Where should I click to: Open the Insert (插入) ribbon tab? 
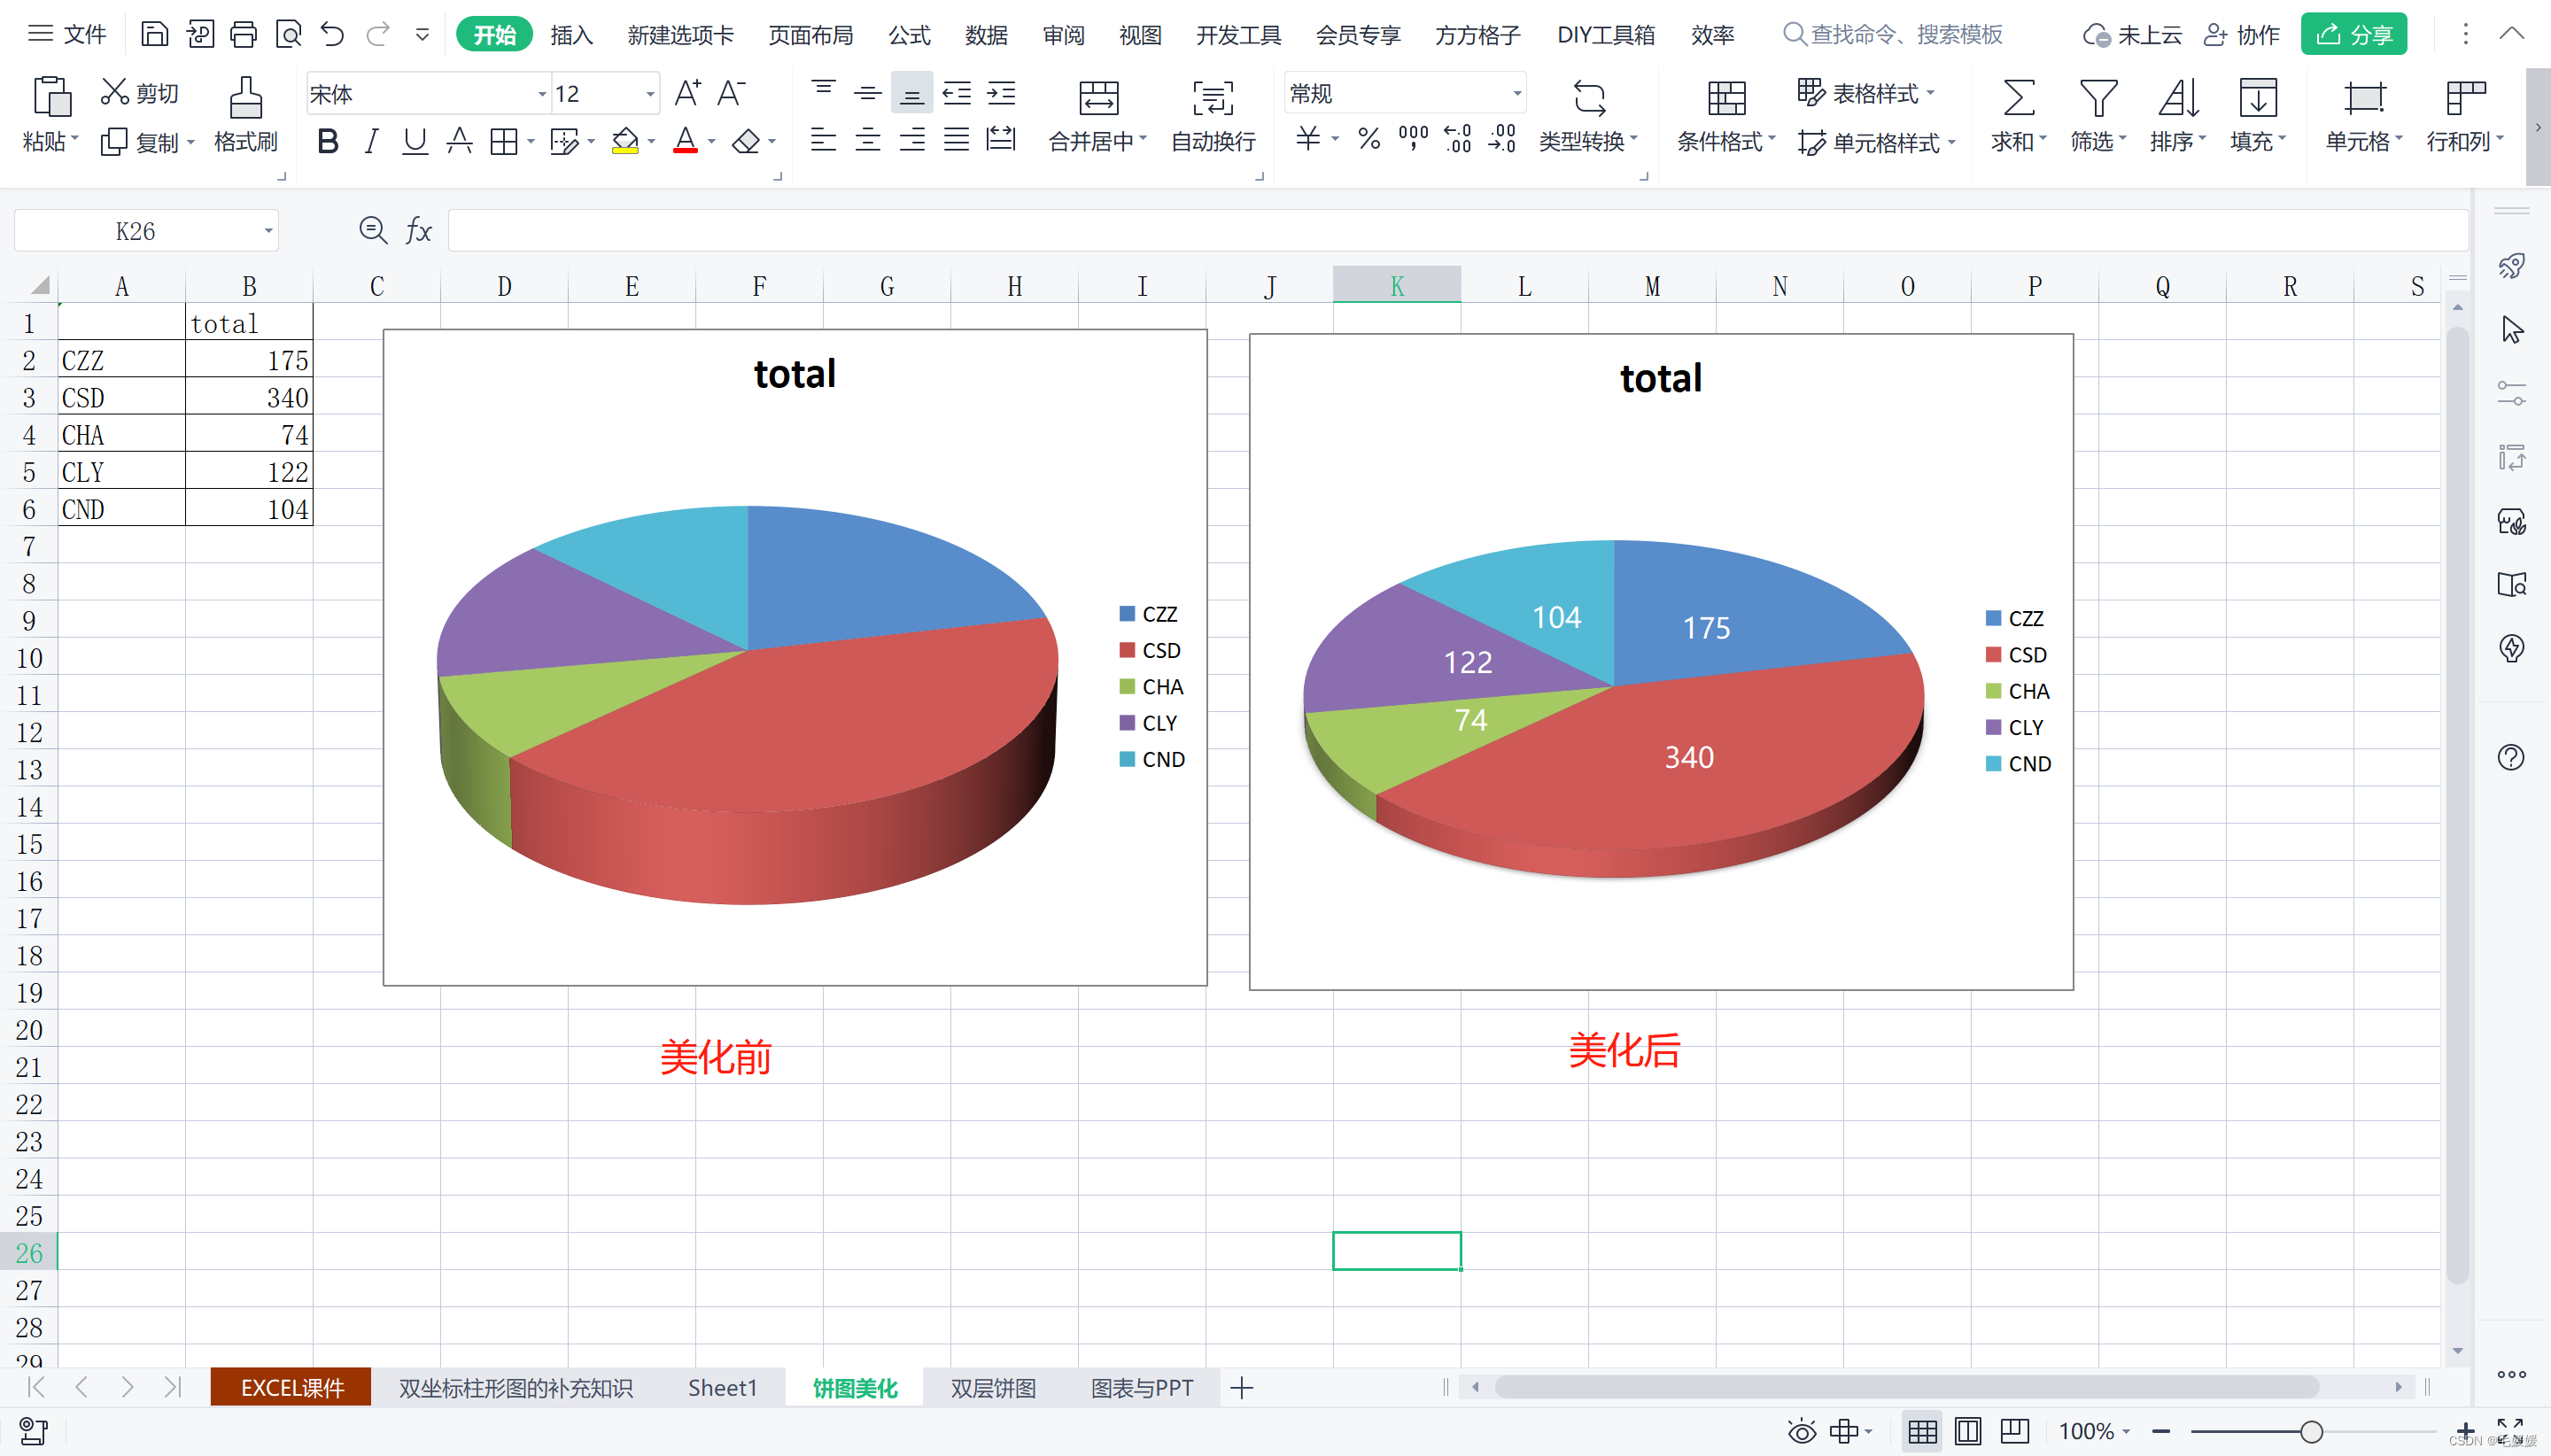click(571, 35)
